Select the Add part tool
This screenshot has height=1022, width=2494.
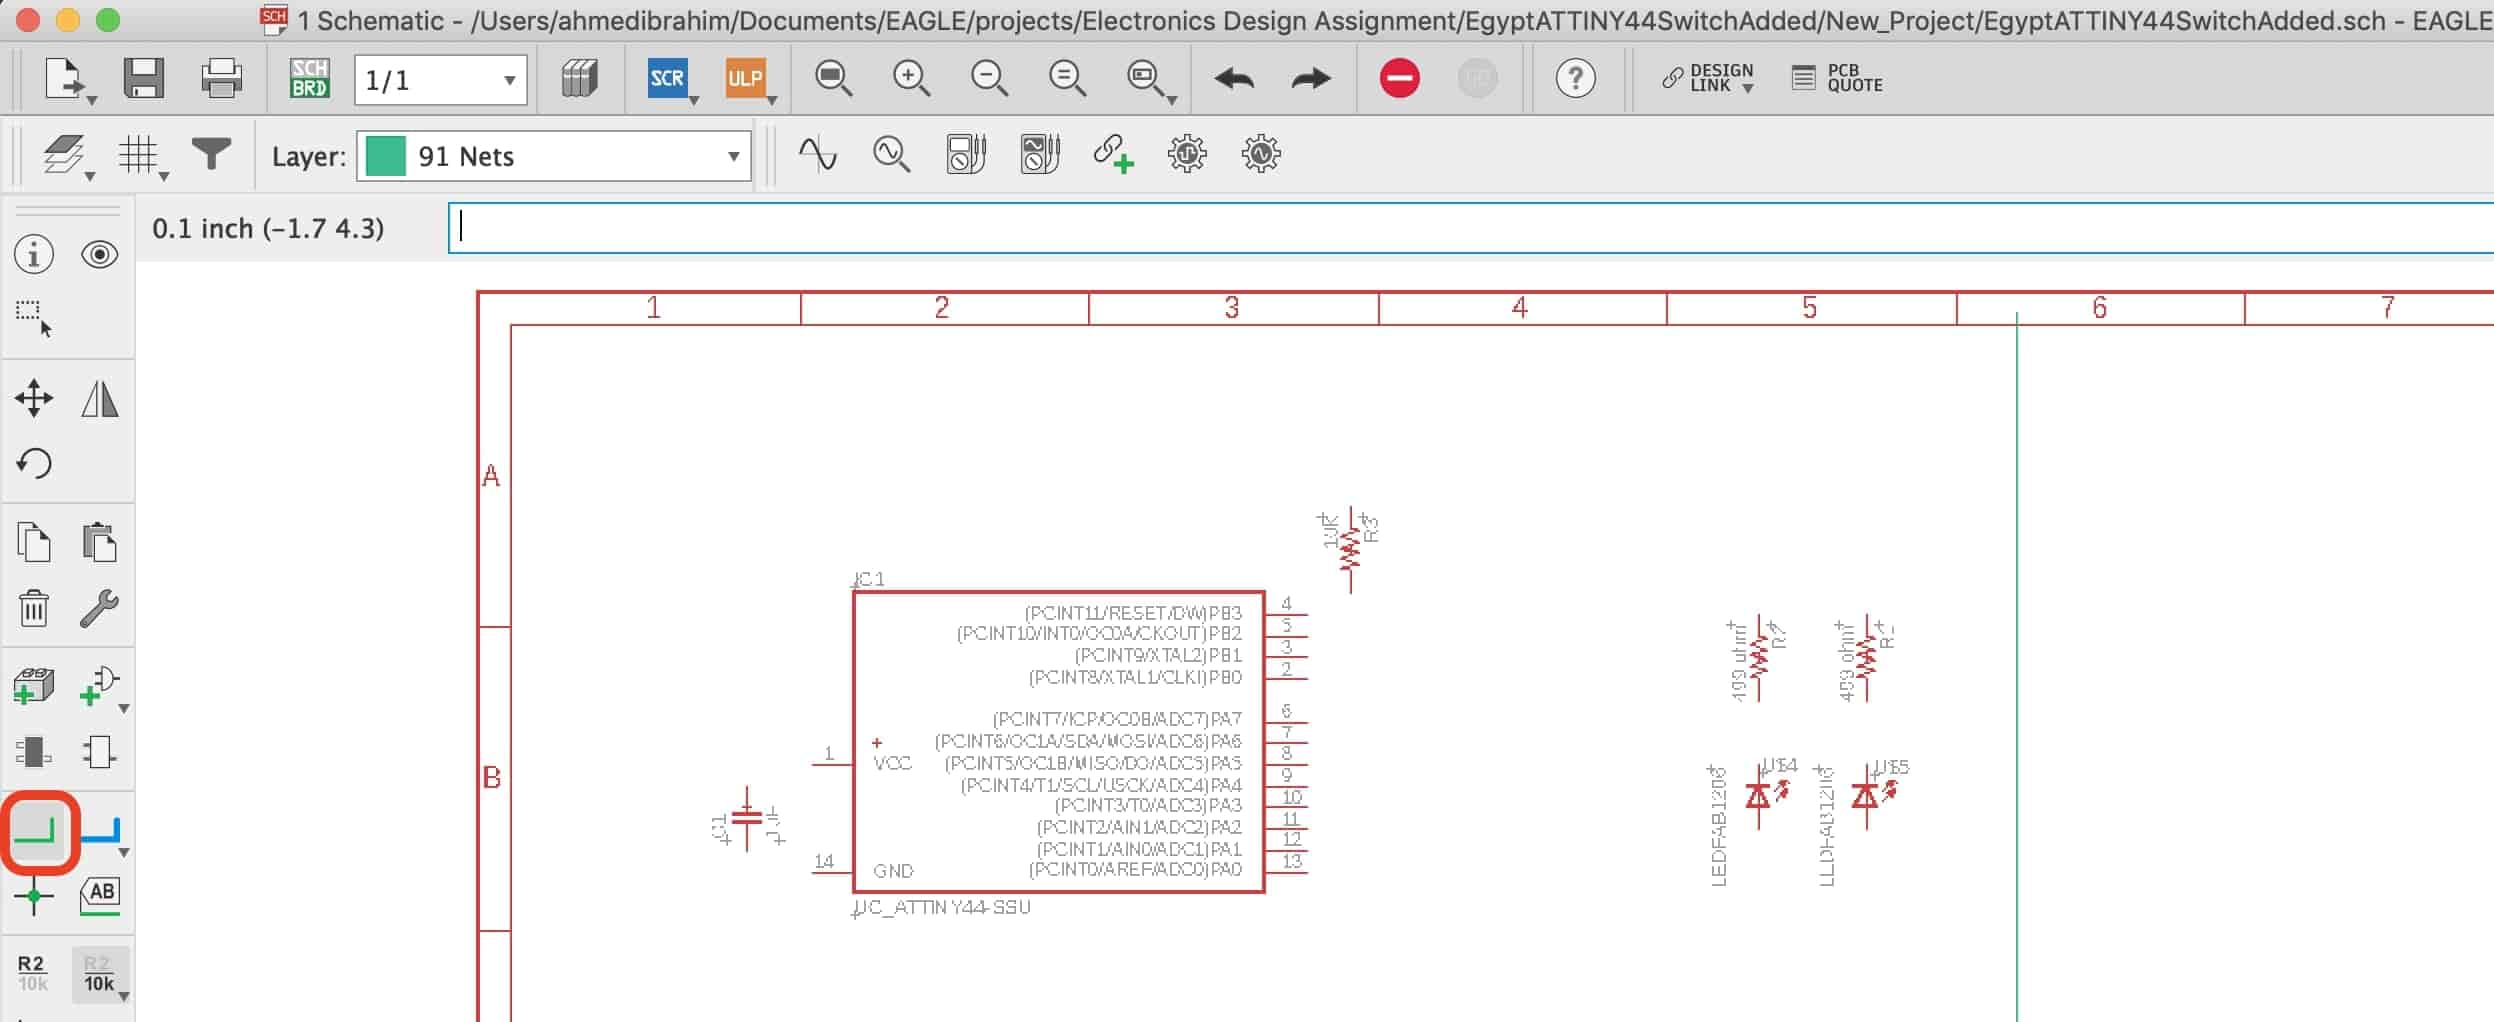click(x=34, y=686)
